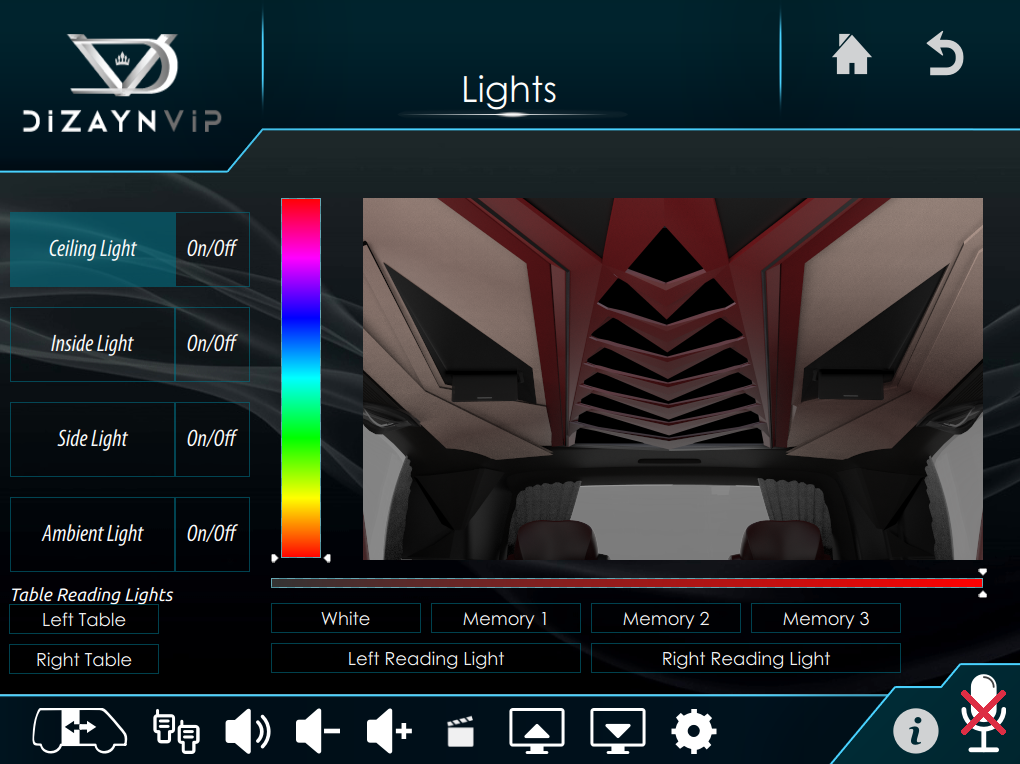Click the back arrow icon
Image resolution: width=1020 pixels, height=764 pixels.
944,54
